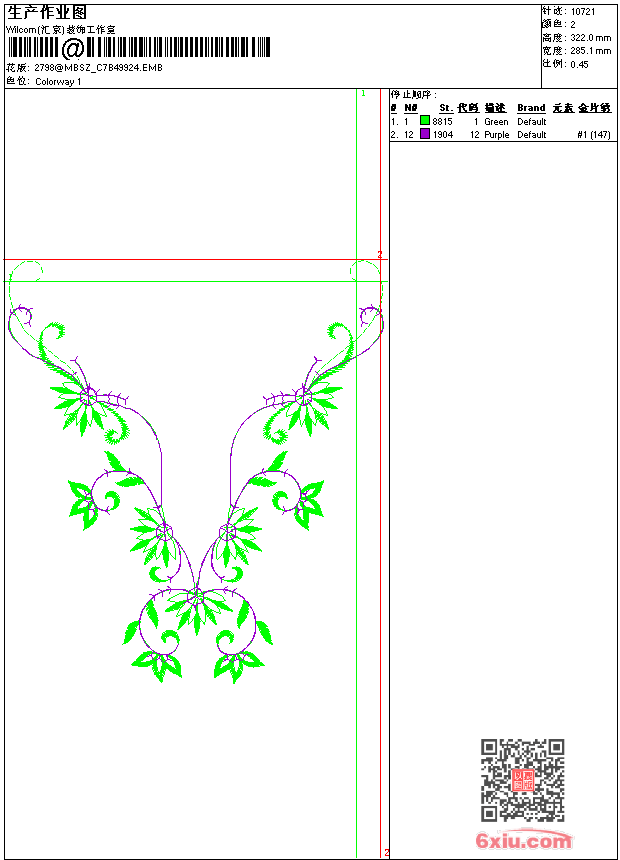Viewport: 620px width, 860px height.
Task: Select the '宽度: 285.1 mm' width value
Action: [x=577, y=51]
